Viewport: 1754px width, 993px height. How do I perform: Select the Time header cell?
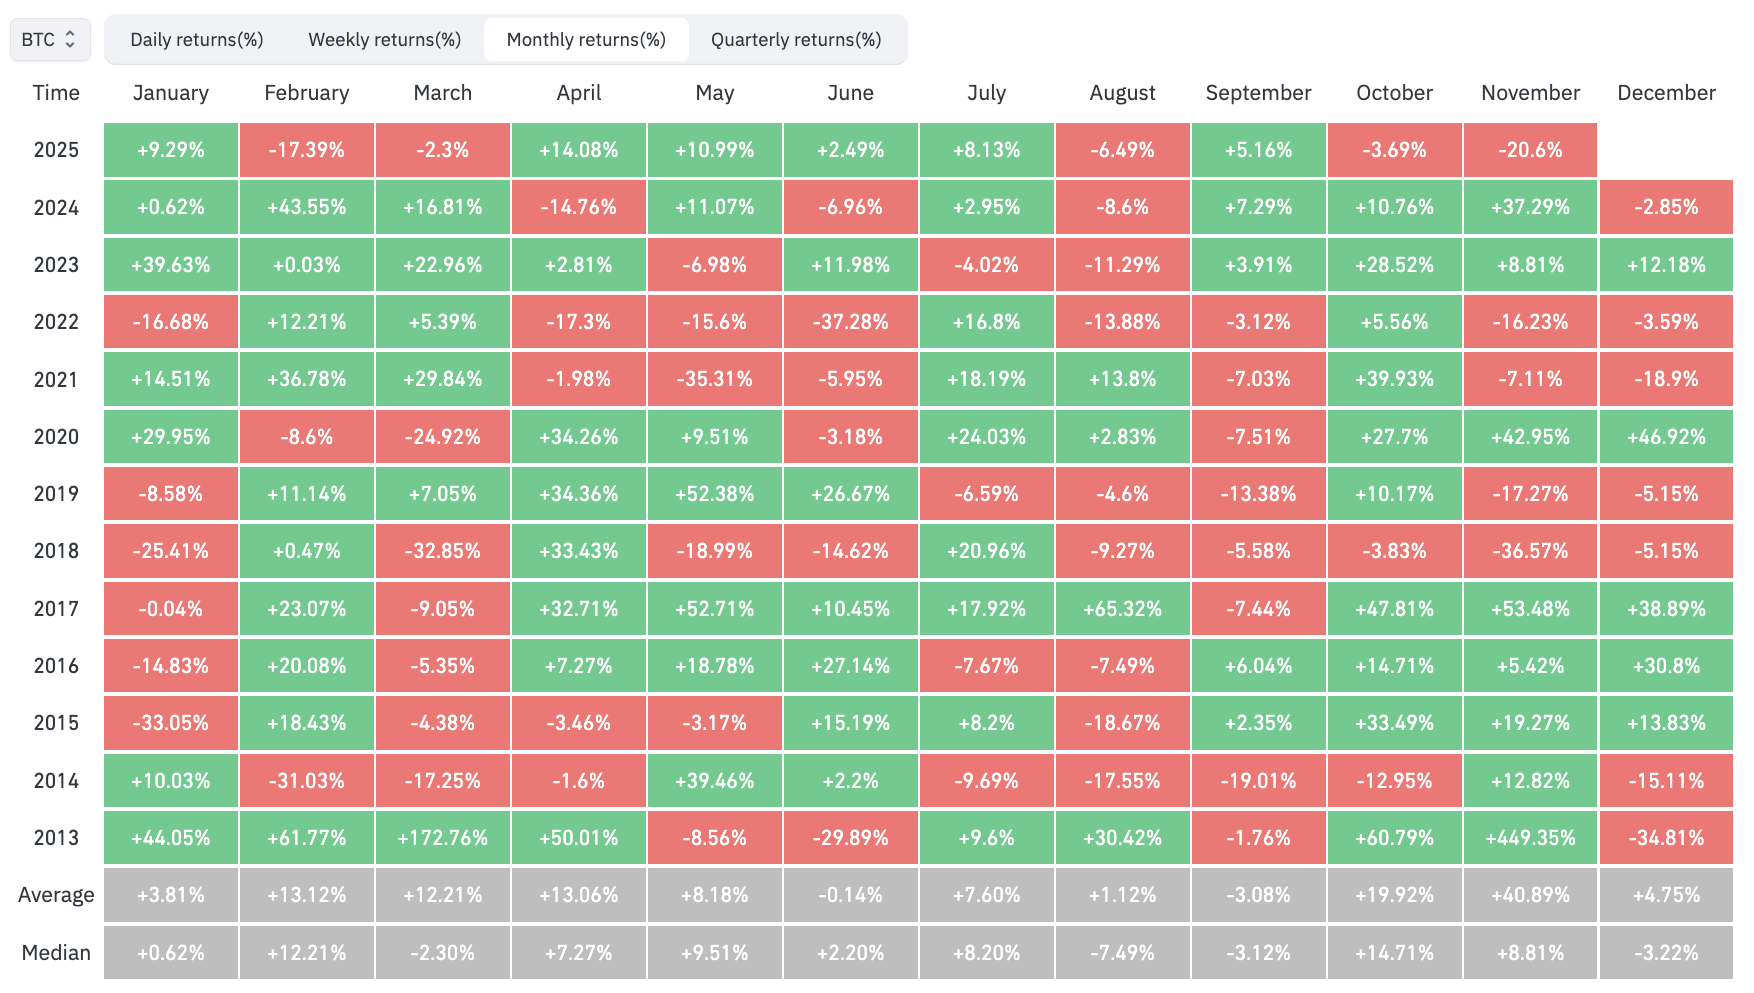tap(56, 92)
